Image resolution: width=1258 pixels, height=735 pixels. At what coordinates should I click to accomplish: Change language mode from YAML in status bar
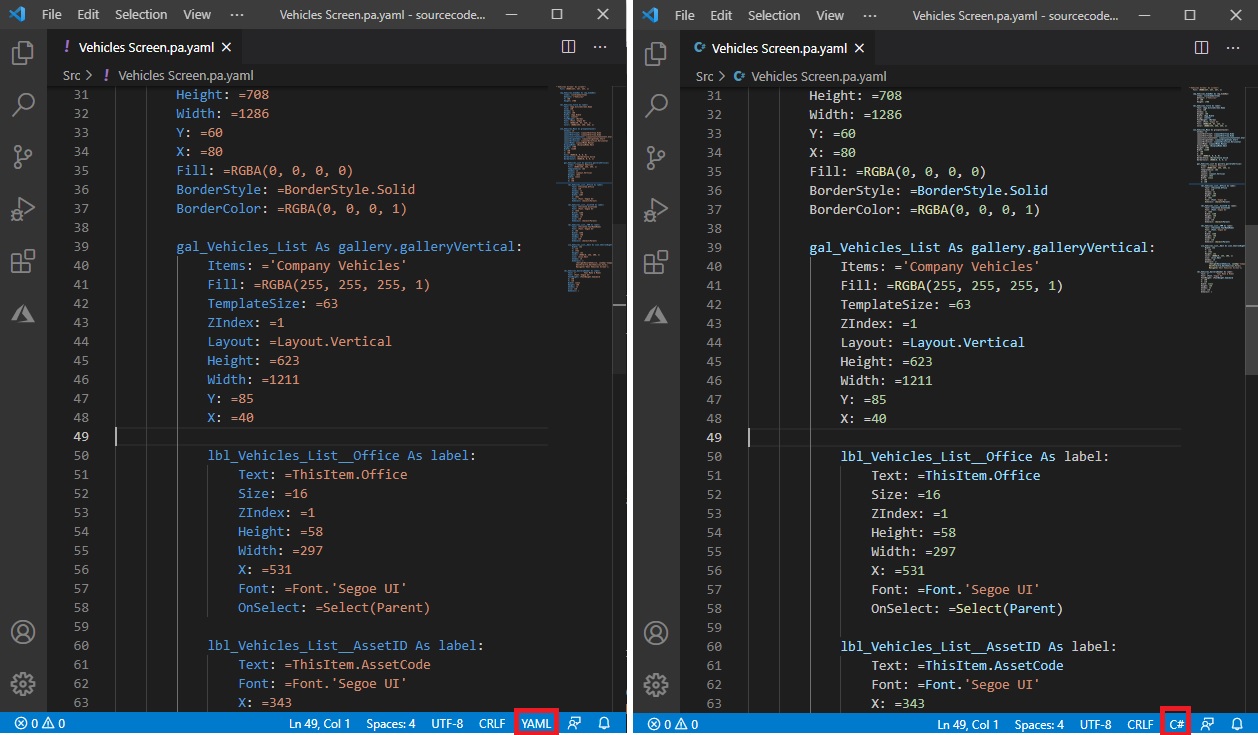tap(536, 723)
